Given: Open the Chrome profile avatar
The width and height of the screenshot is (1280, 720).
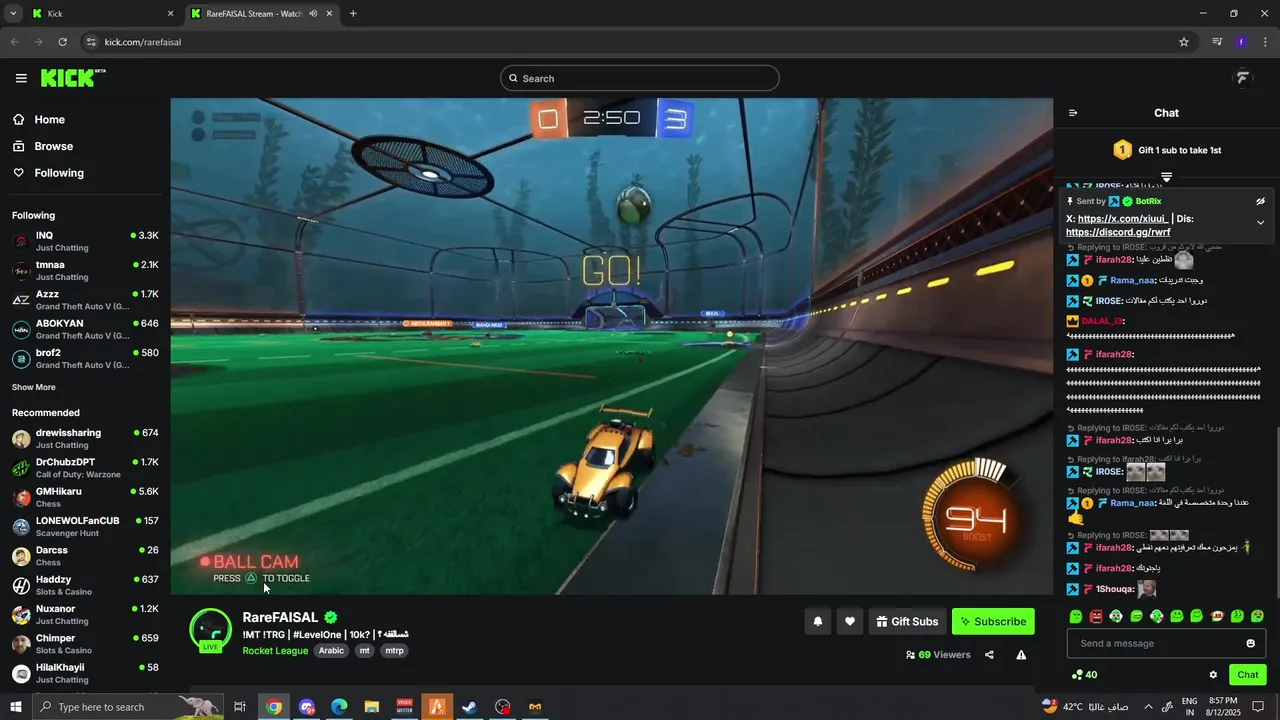Looking at the screenshot, I should (x=1241, y=42).
